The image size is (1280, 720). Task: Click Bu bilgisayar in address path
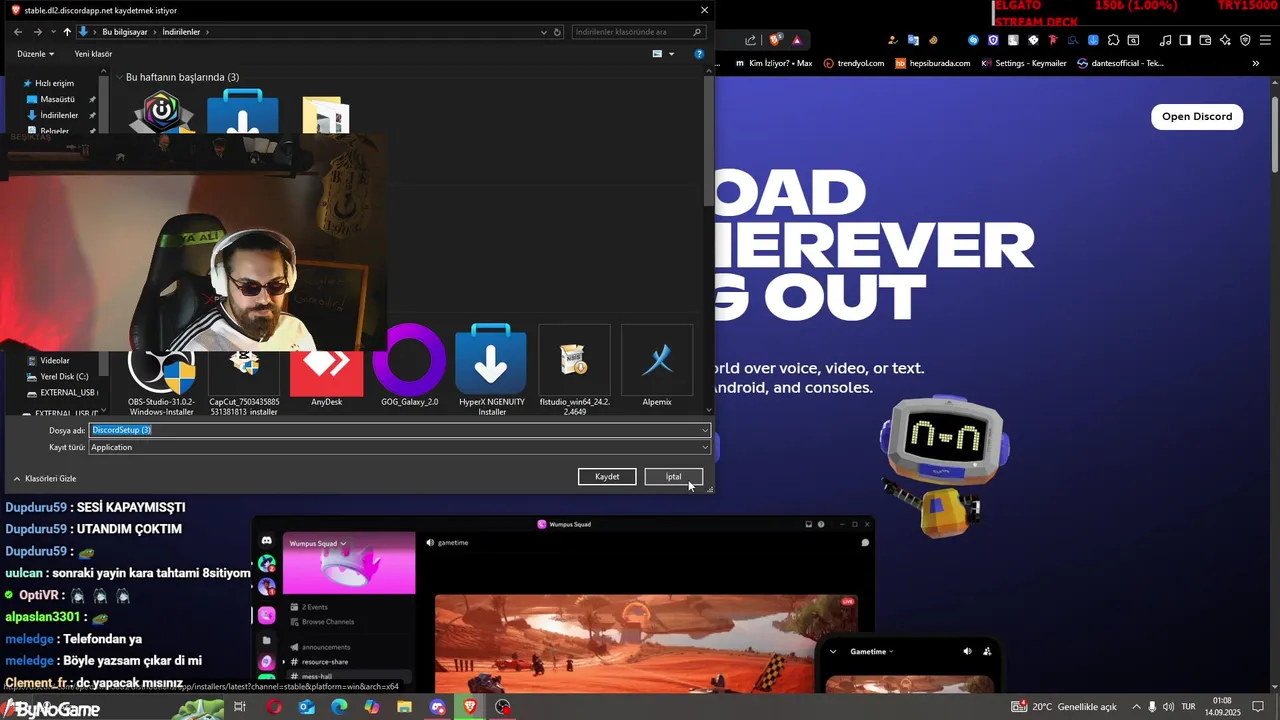click(125, 32)
